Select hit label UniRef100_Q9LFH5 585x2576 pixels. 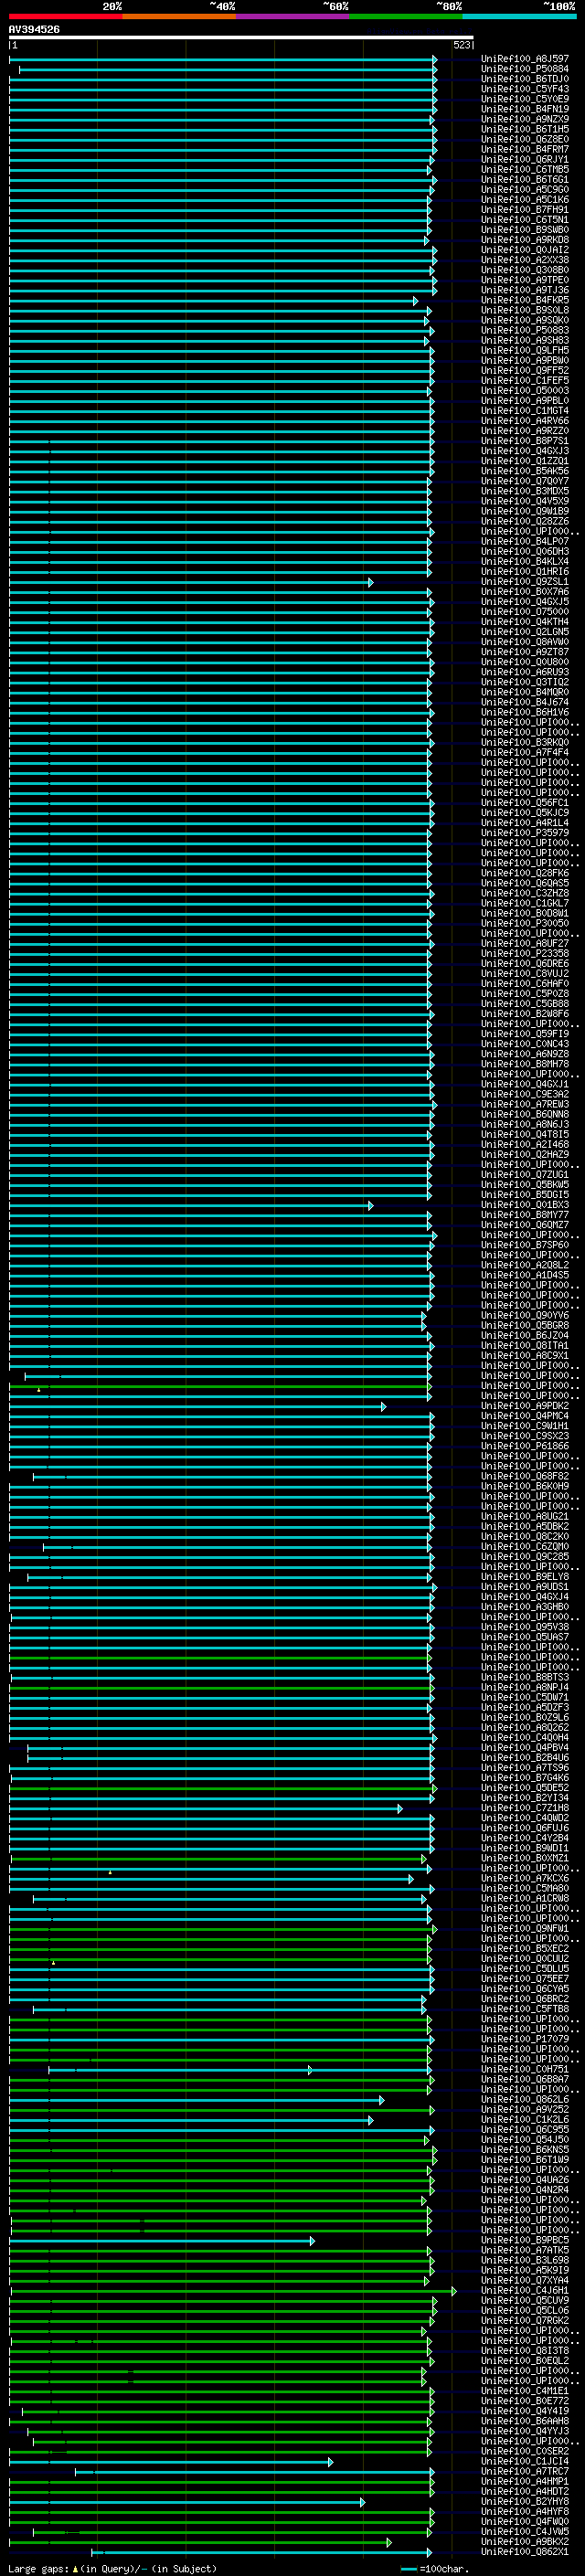525,350
